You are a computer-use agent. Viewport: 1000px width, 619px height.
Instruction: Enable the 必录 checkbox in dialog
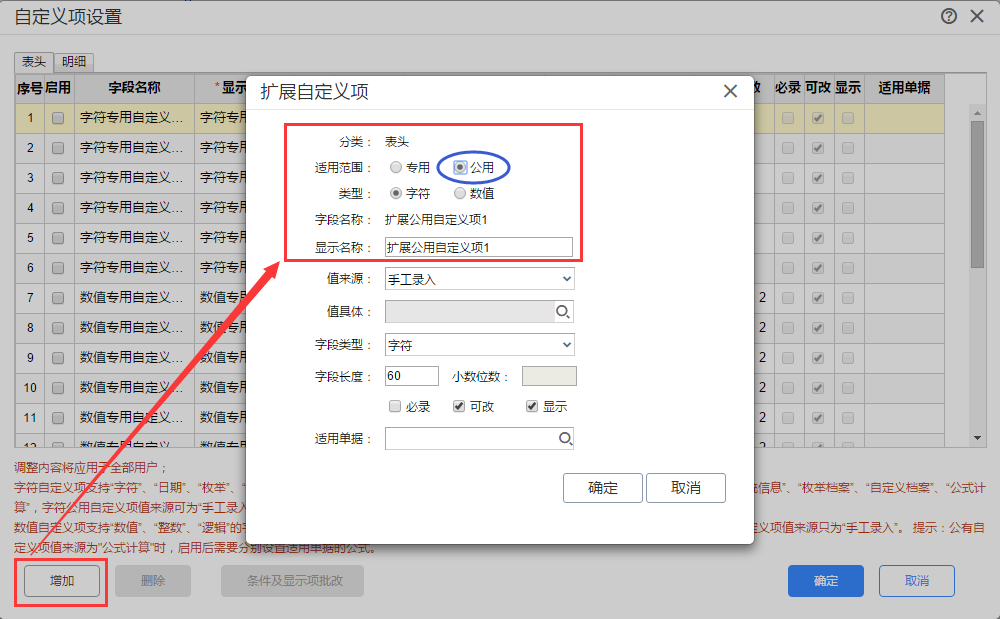395,406
